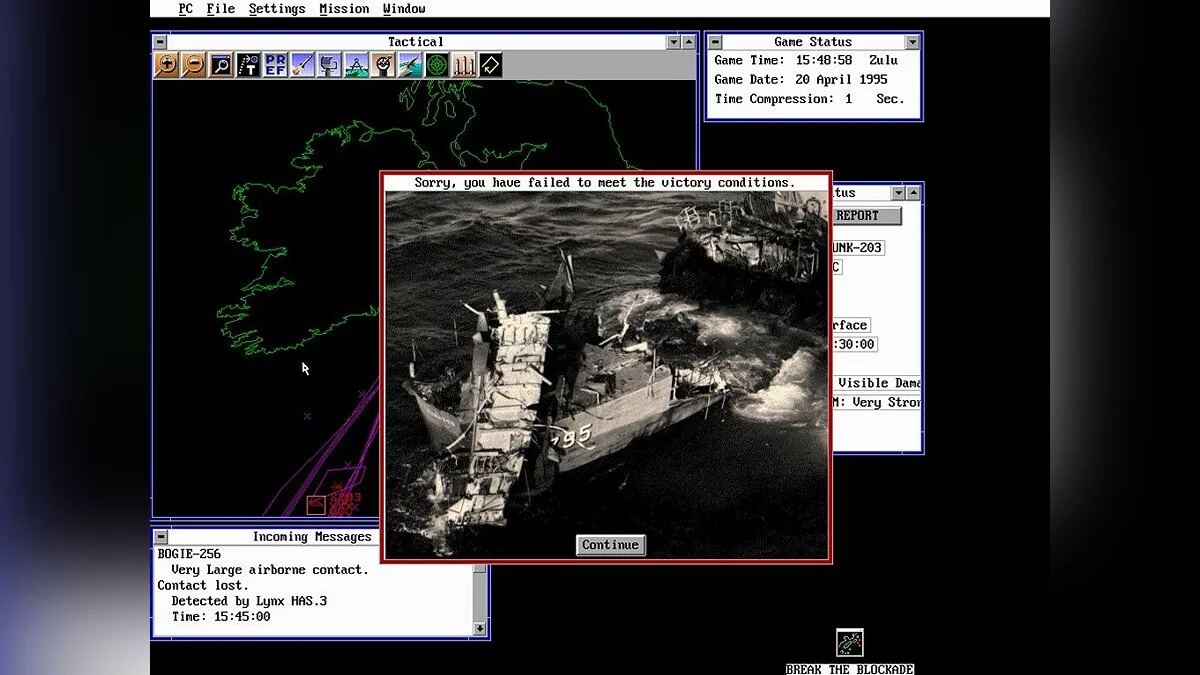
Task: Select the zoom-out magnifier tool
Action: [x=194, y=64]
